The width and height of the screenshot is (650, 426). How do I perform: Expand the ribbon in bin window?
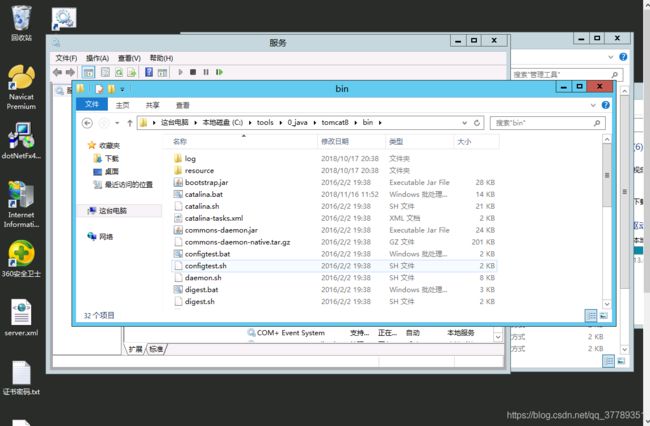(x=593, y=105)
